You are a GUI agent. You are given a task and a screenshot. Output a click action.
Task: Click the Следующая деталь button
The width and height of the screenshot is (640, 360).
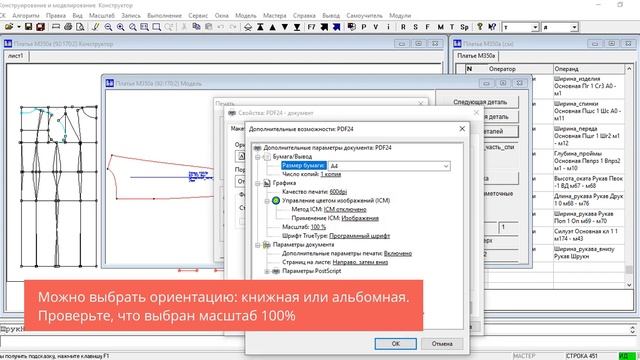pyautogui.click(x=480, y=102)
